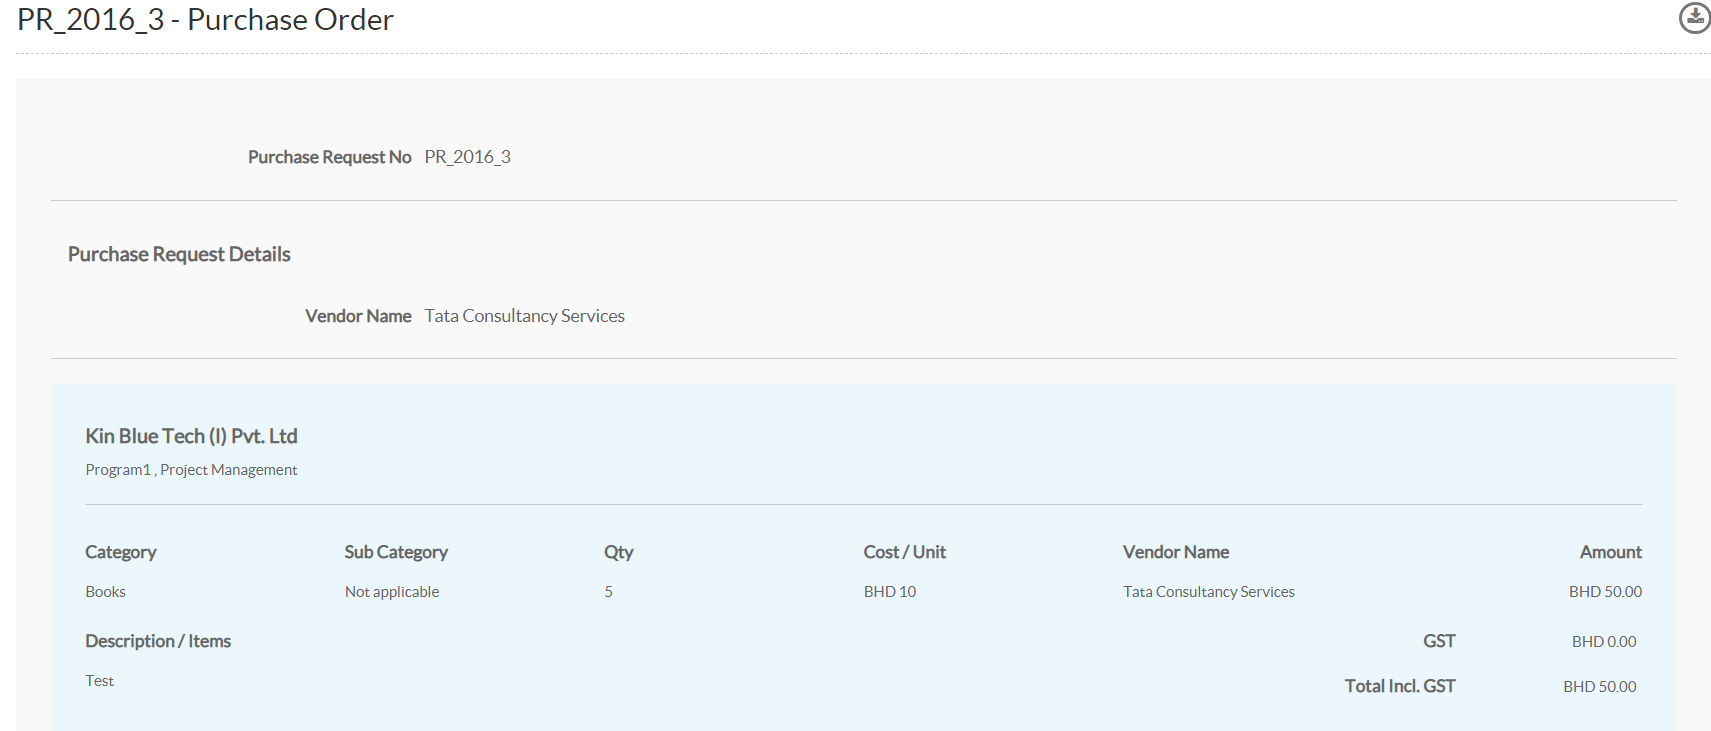Click the 'Vendor Name' column header in table
This screenshot has width=1711, height=731.
1176,552
